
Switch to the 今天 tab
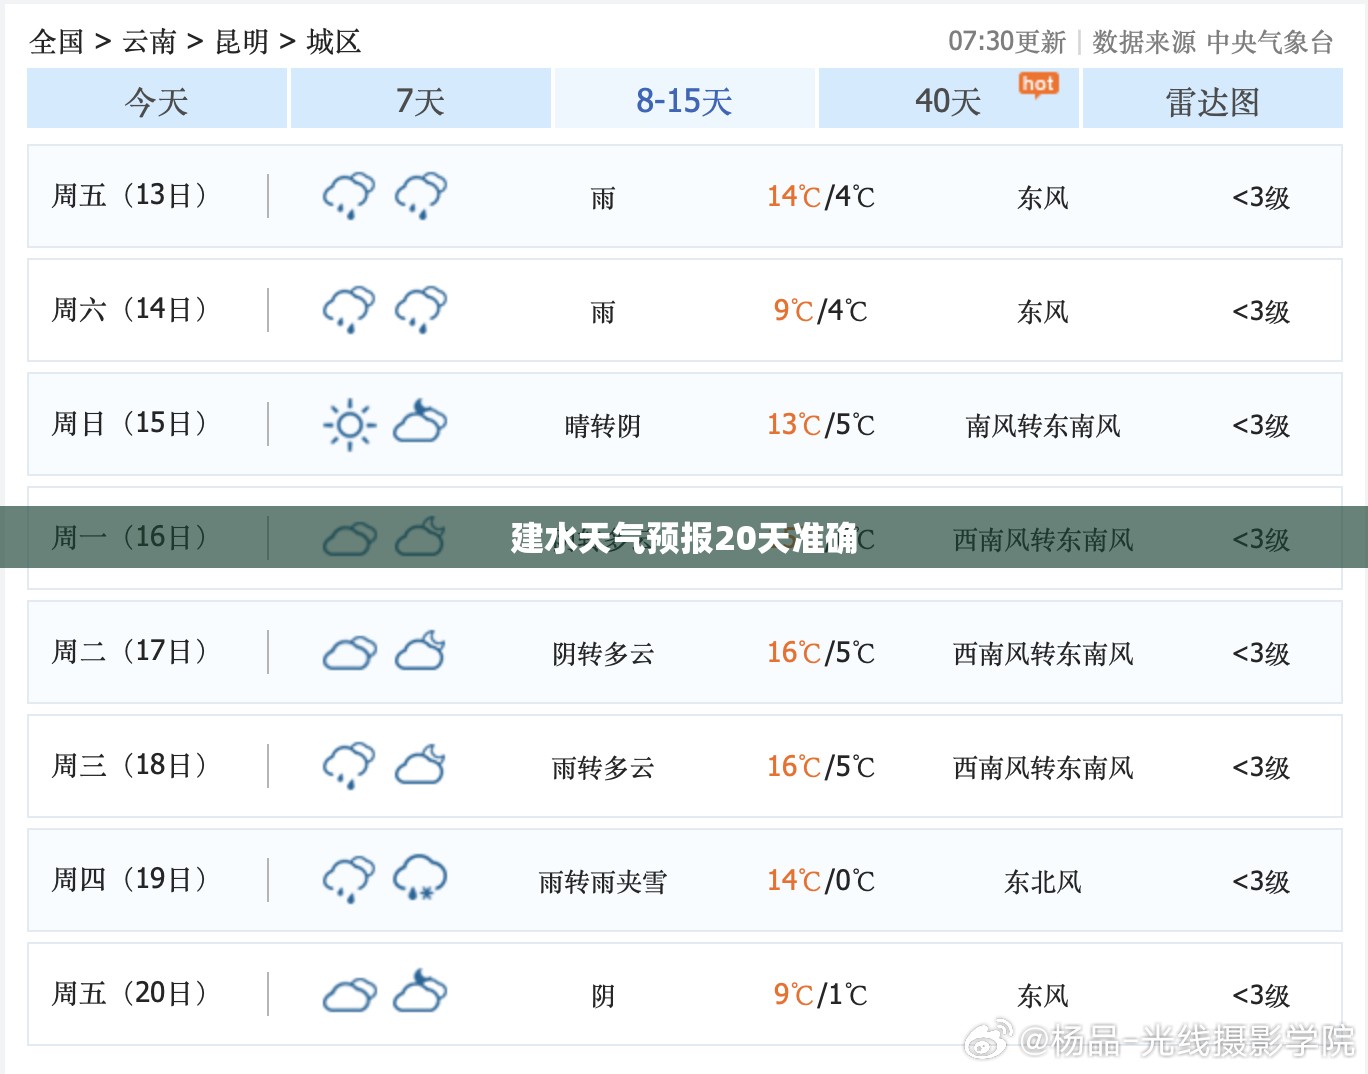click(x=157, y=99)
